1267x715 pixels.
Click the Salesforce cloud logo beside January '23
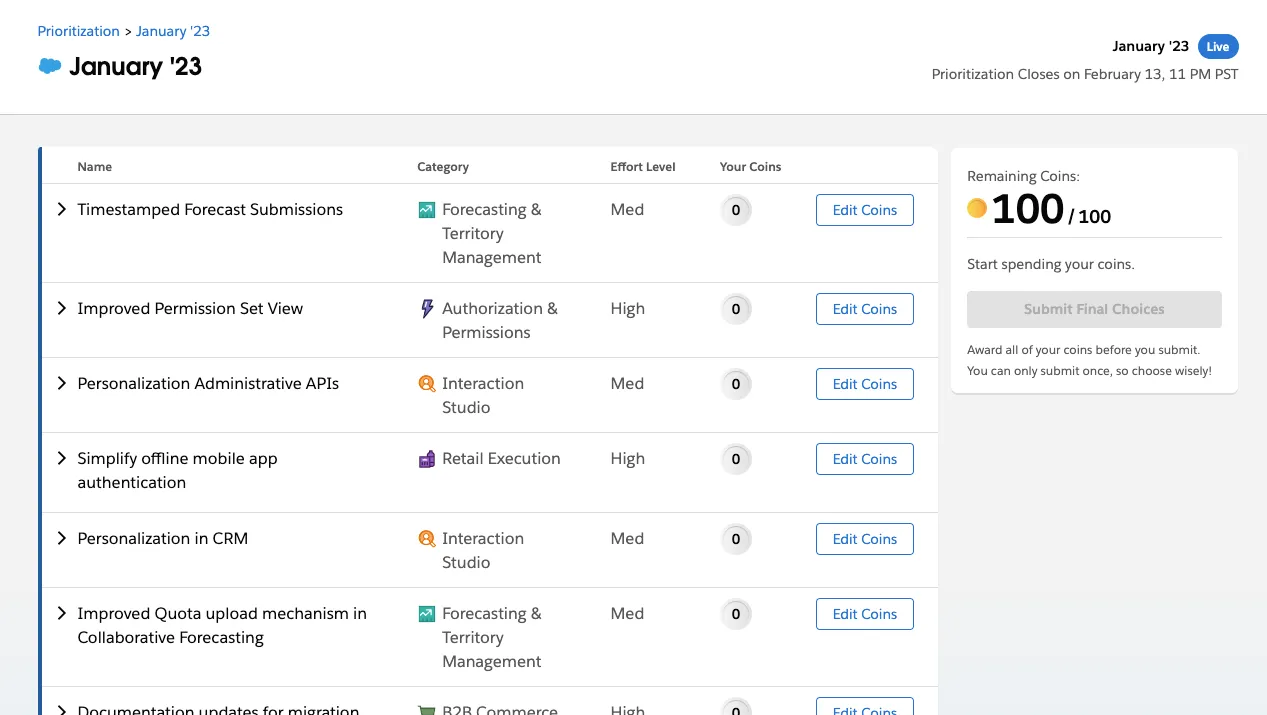click(49, 67)
